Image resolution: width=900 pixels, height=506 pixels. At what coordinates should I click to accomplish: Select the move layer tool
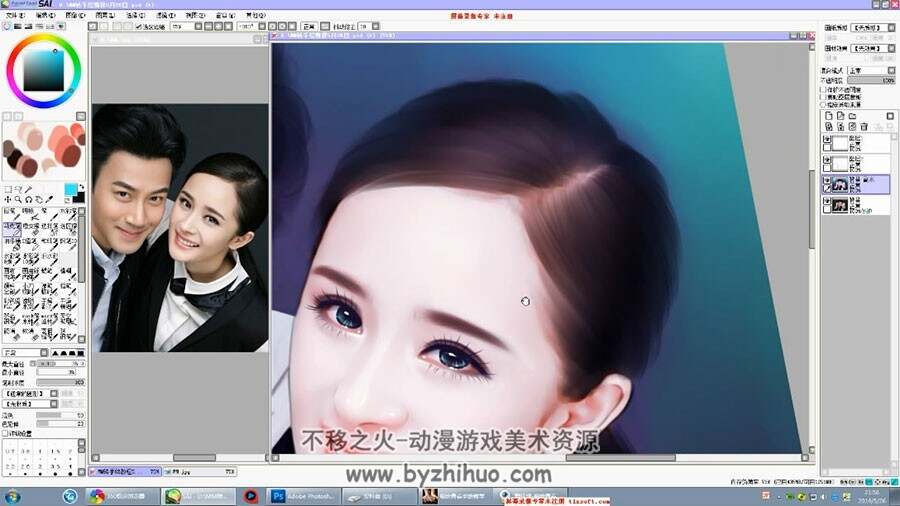coord(7,199)
